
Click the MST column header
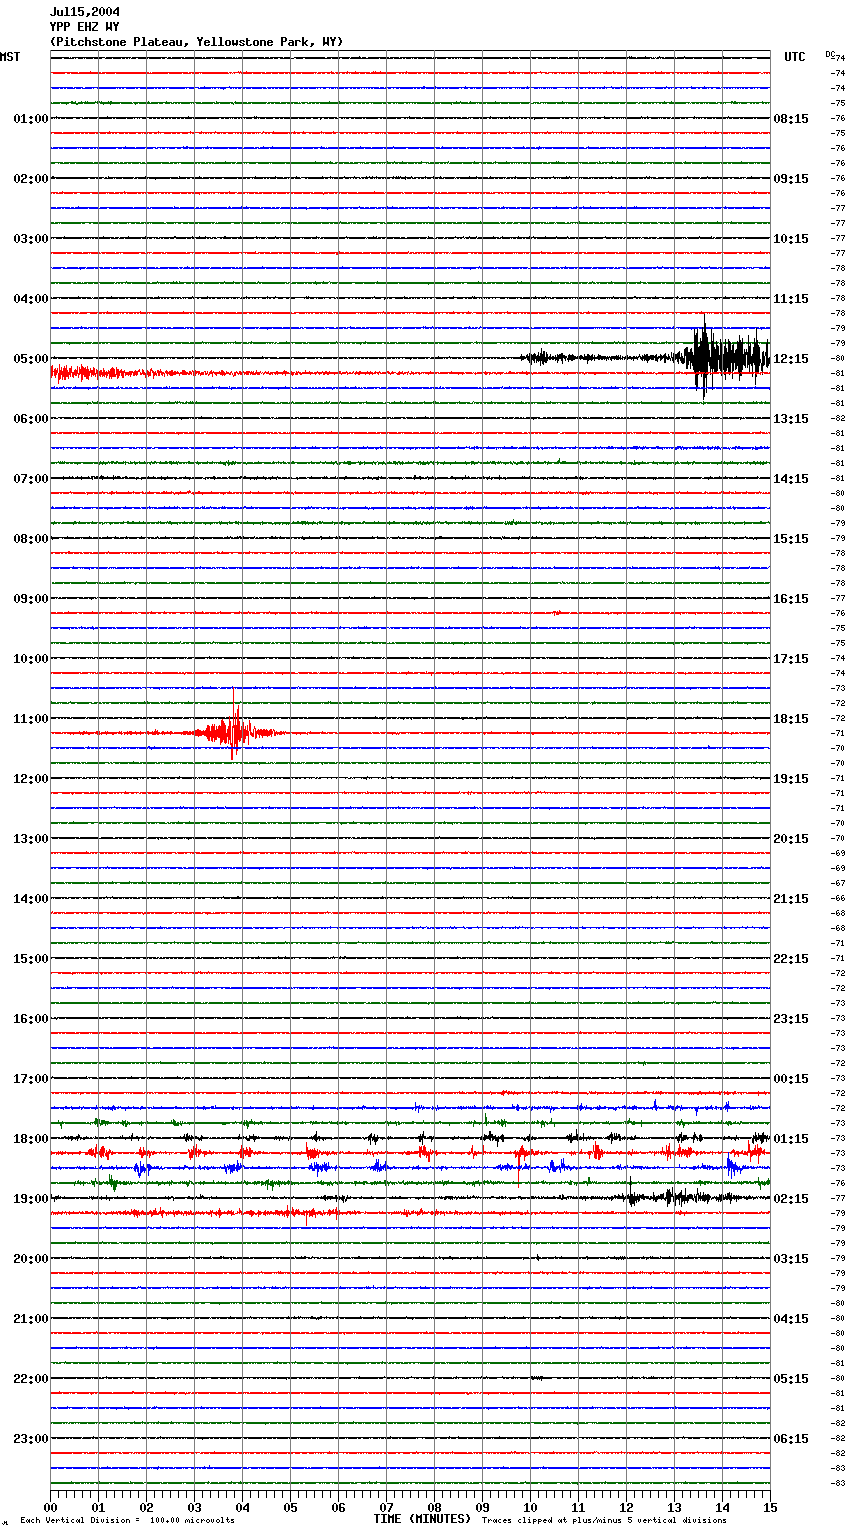[x=10, y=57]
